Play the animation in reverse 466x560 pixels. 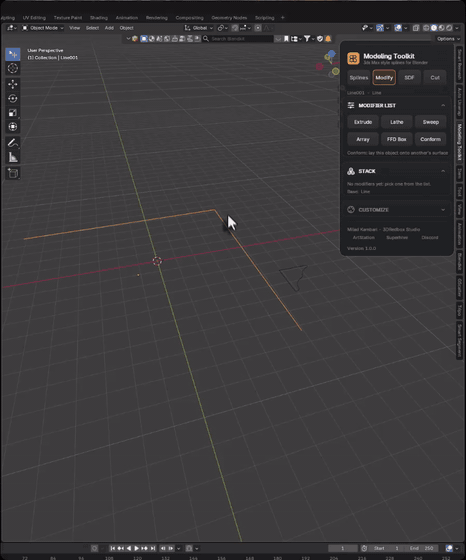tap(129, 548)
